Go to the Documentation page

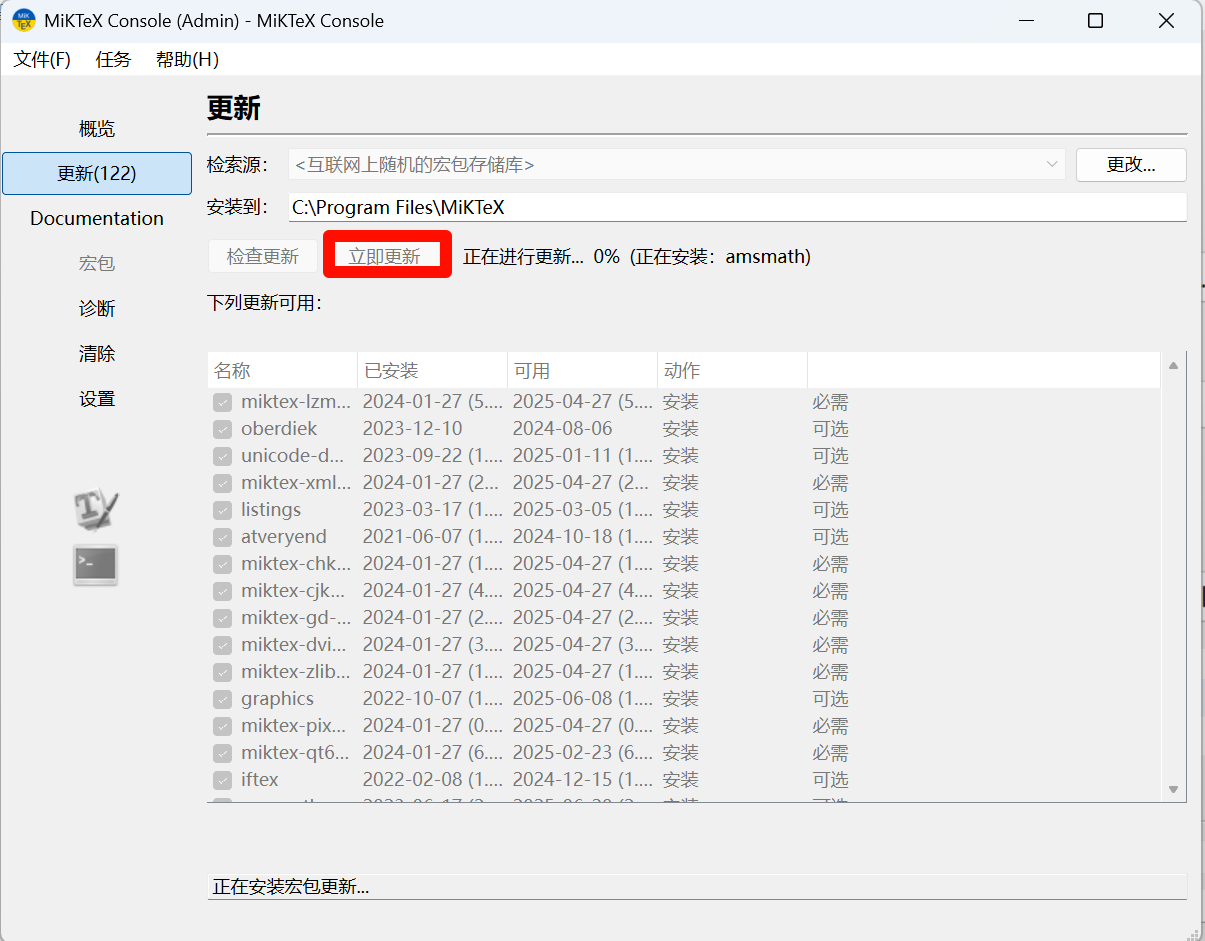97,218
